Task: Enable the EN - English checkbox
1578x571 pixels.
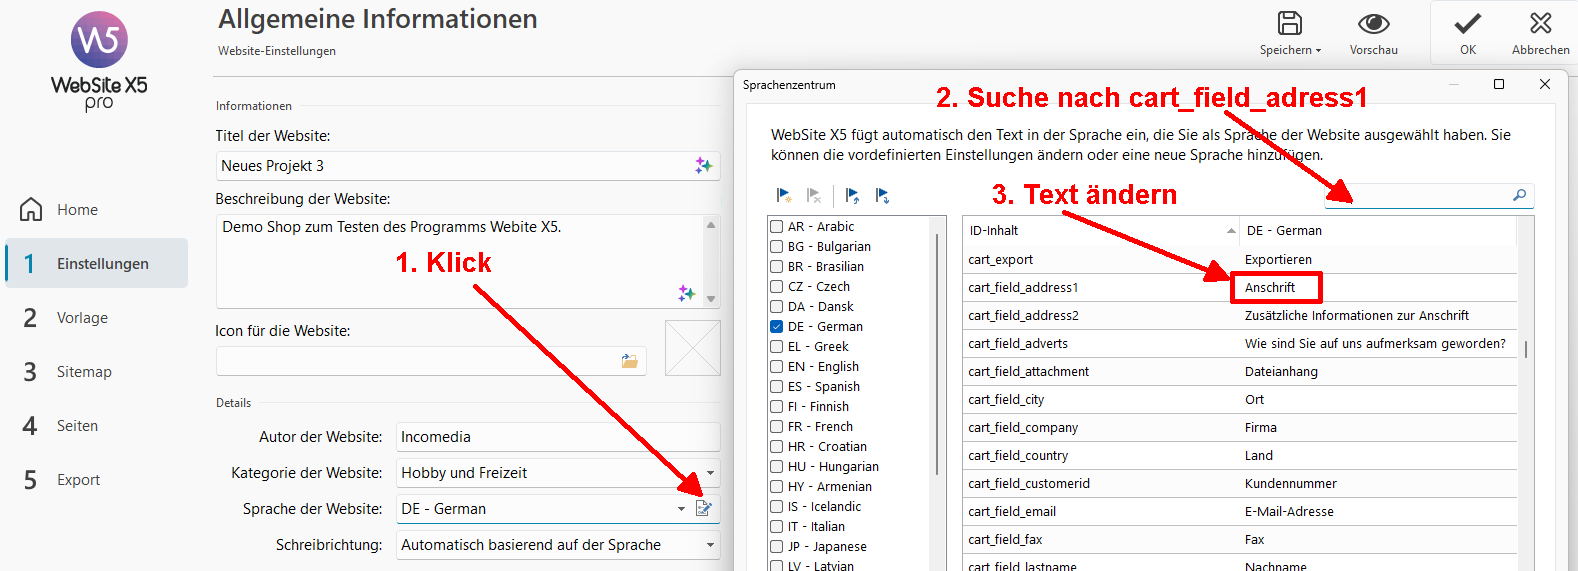Action: point(777,367)
